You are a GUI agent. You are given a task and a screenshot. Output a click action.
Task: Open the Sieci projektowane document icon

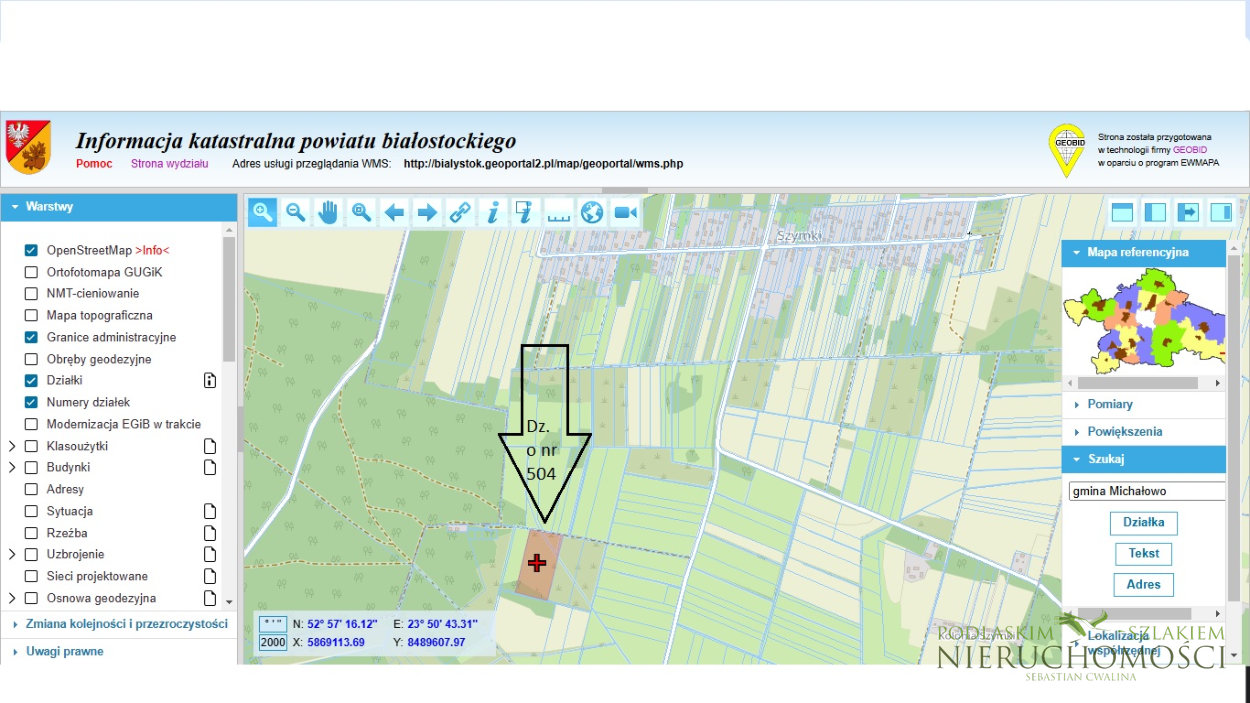click(210, 576)
